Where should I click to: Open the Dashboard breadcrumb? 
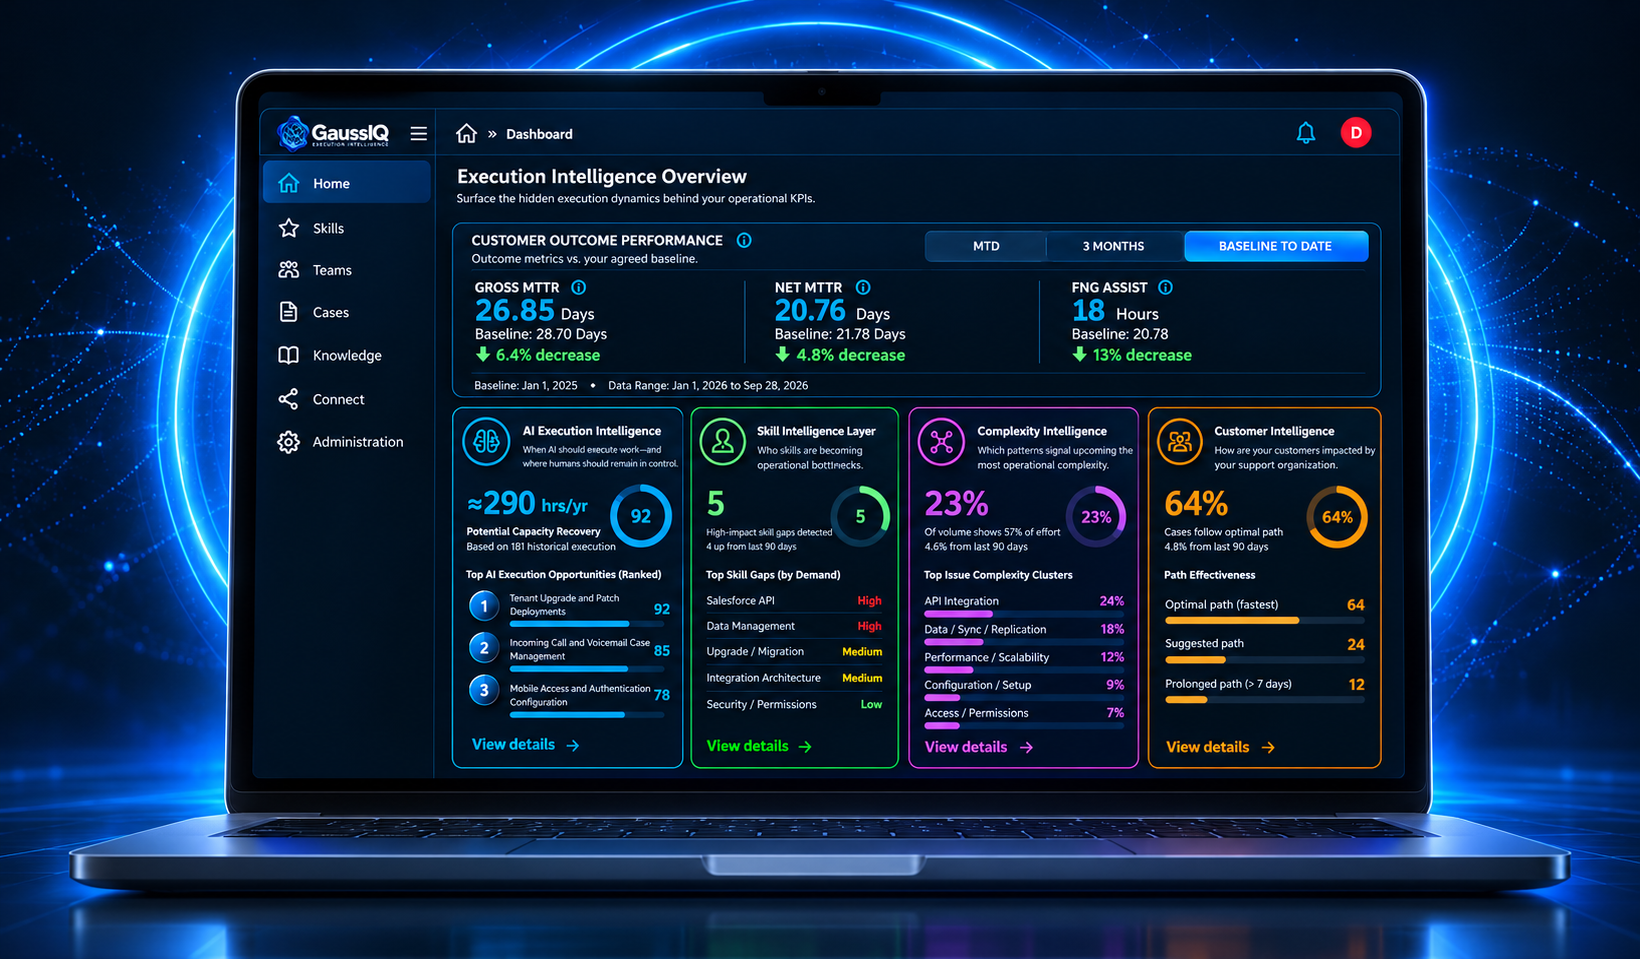539,134
